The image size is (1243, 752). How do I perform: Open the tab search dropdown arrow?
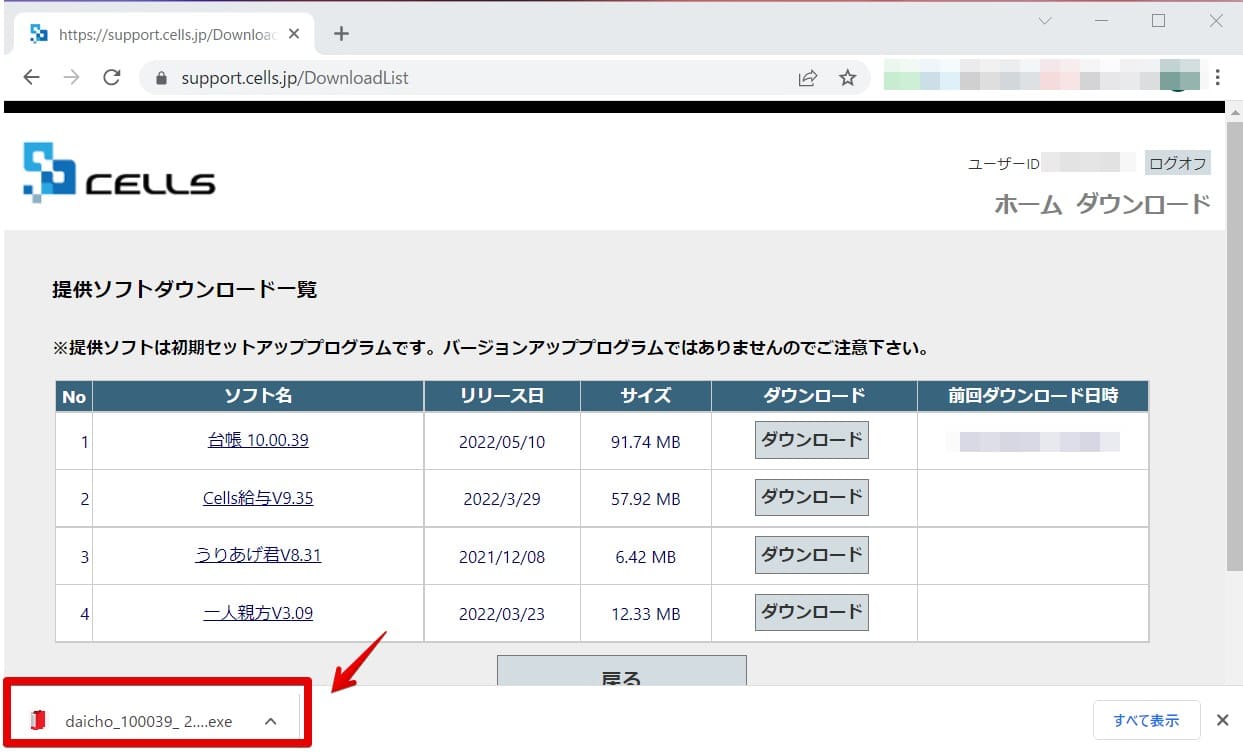pos(1045,21)
